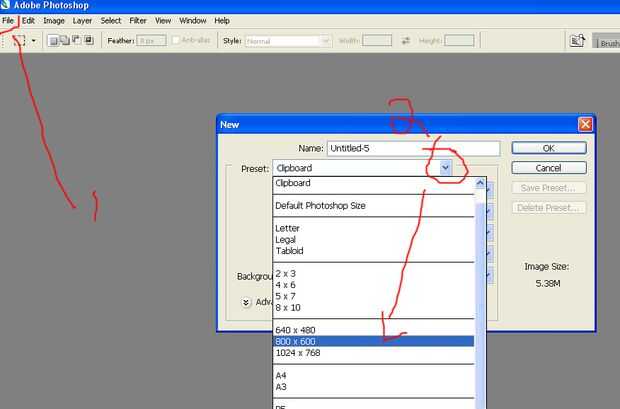The image size is (620, 409).
Task: Click the rectangular marquee tool preset icon
Action: (x=19, y=40)
